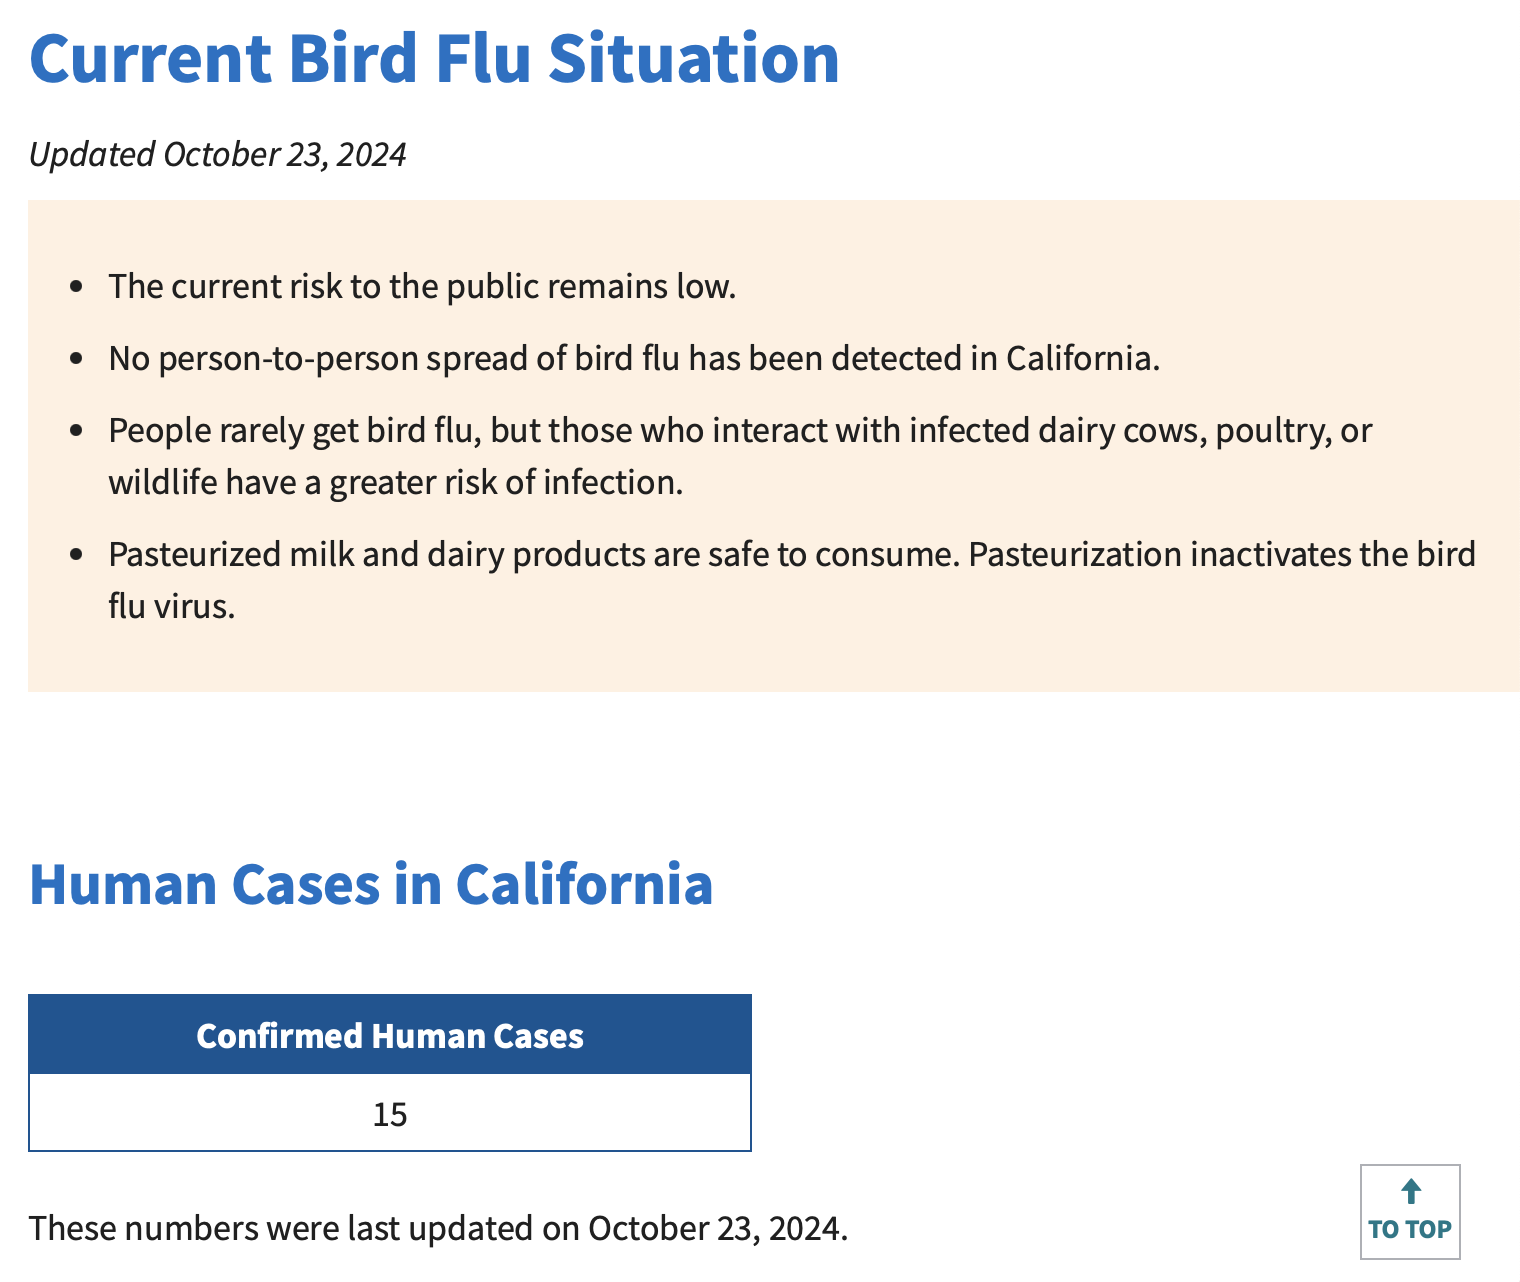1520x1282 pixels.
Task: Click the These numbers were last updated text
Action: point(438,1228)
